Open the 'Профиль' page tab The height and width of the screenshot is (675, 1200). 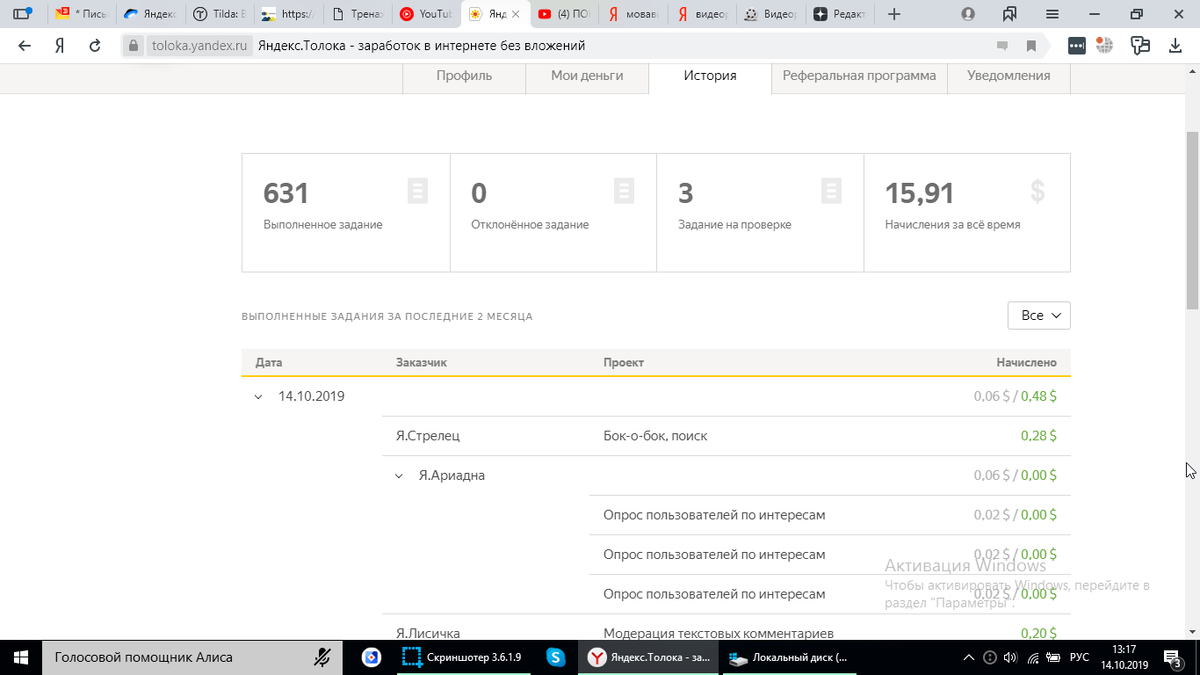464,76
